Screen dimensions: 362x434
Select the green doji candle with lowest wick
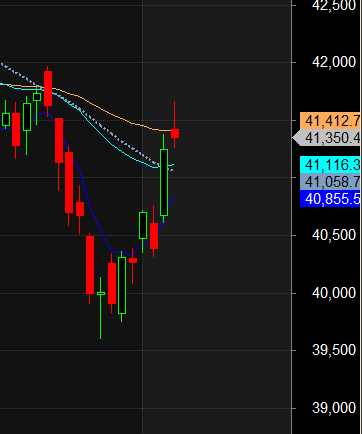[101, 293]
